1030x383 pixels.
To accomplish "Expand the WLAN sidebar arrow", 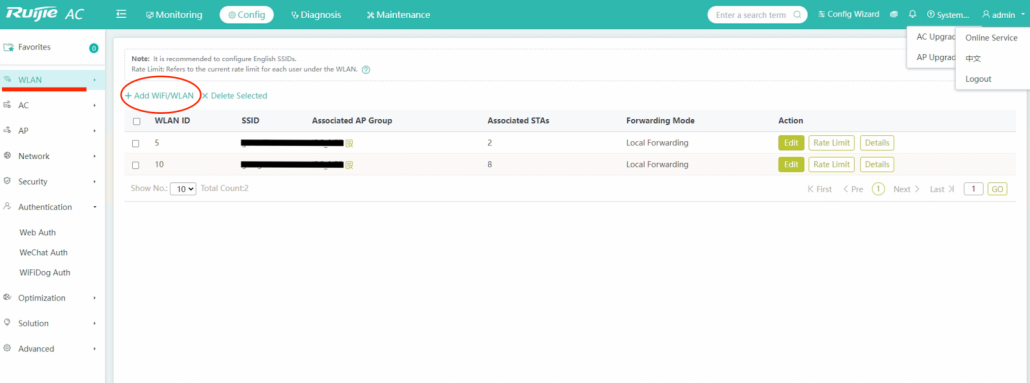I will 95,80.
